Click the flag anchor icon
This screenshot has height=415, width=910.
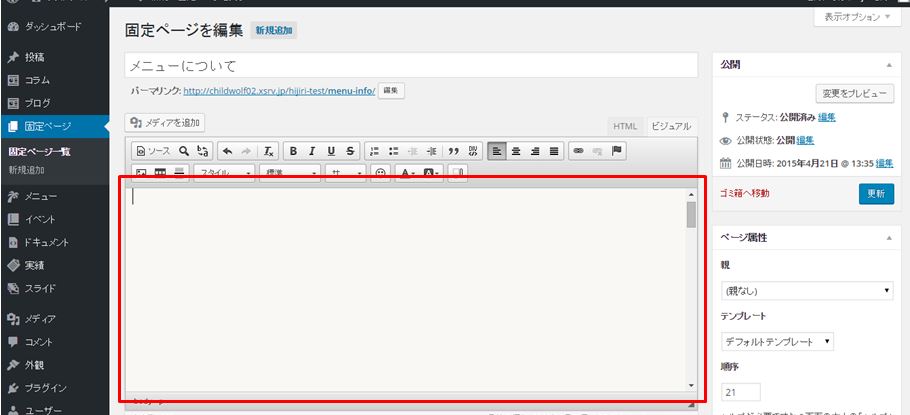tap(617, 151)
